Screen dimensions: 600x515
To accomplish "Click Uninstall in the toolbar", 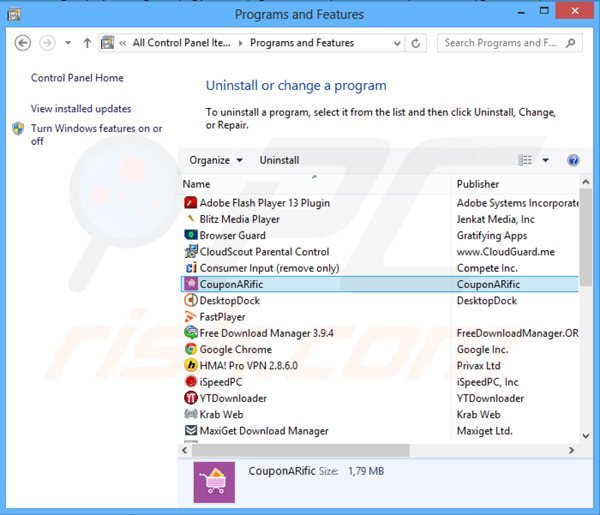I will click(279, 160).
